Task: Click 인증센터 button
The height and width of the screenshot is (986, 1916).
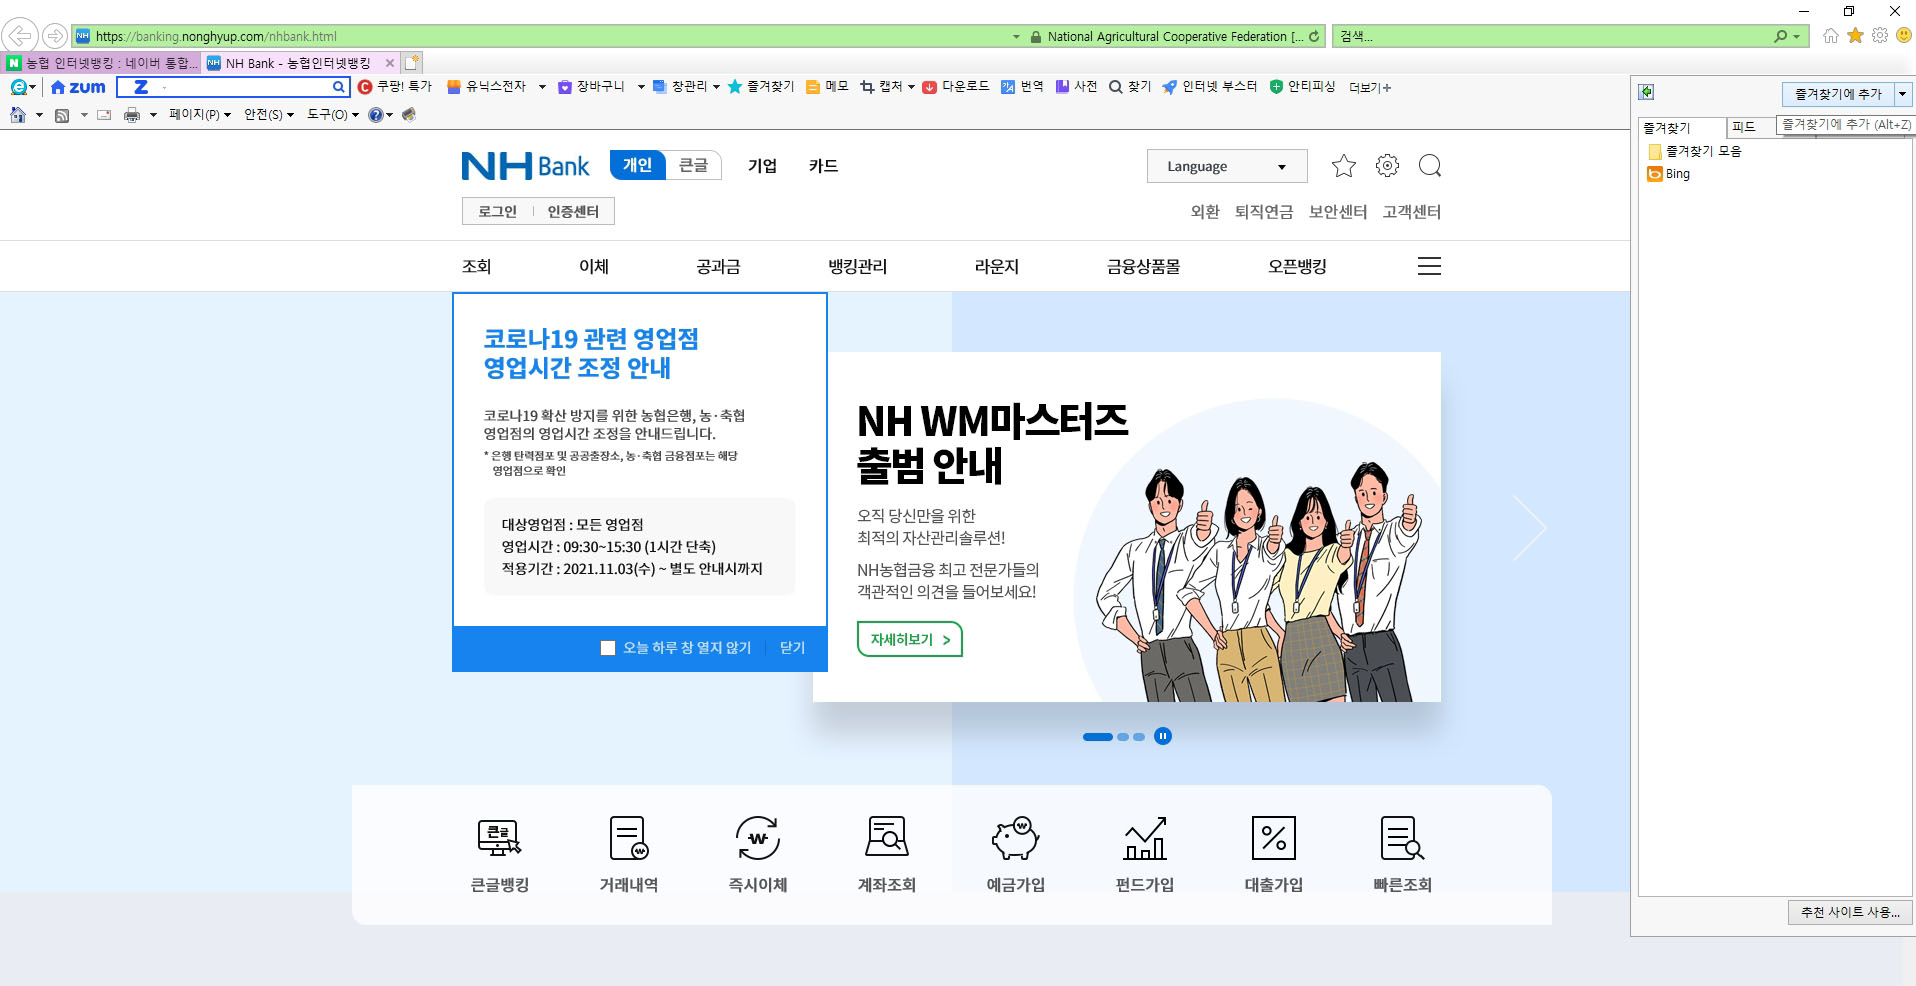Action: 573,211
